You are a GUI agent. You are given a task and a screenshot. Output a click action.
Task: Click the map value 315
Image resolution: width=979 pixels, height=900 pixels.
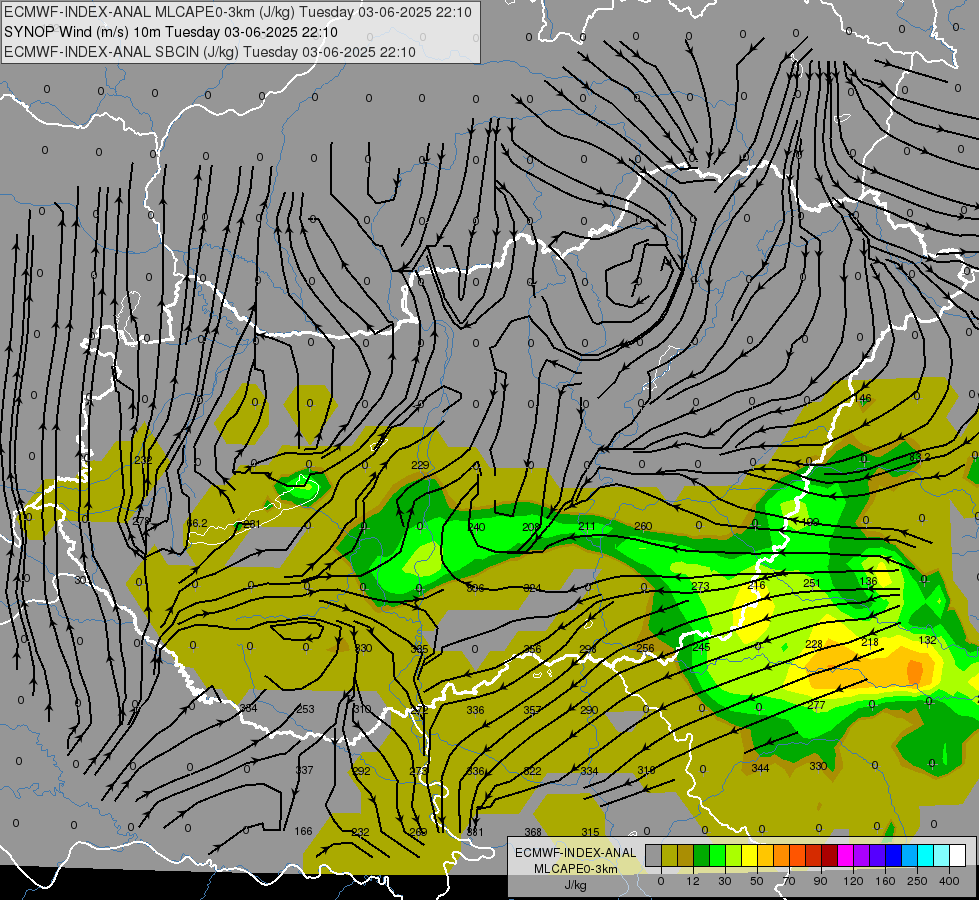pyautogui.click(x=590, y=832)
